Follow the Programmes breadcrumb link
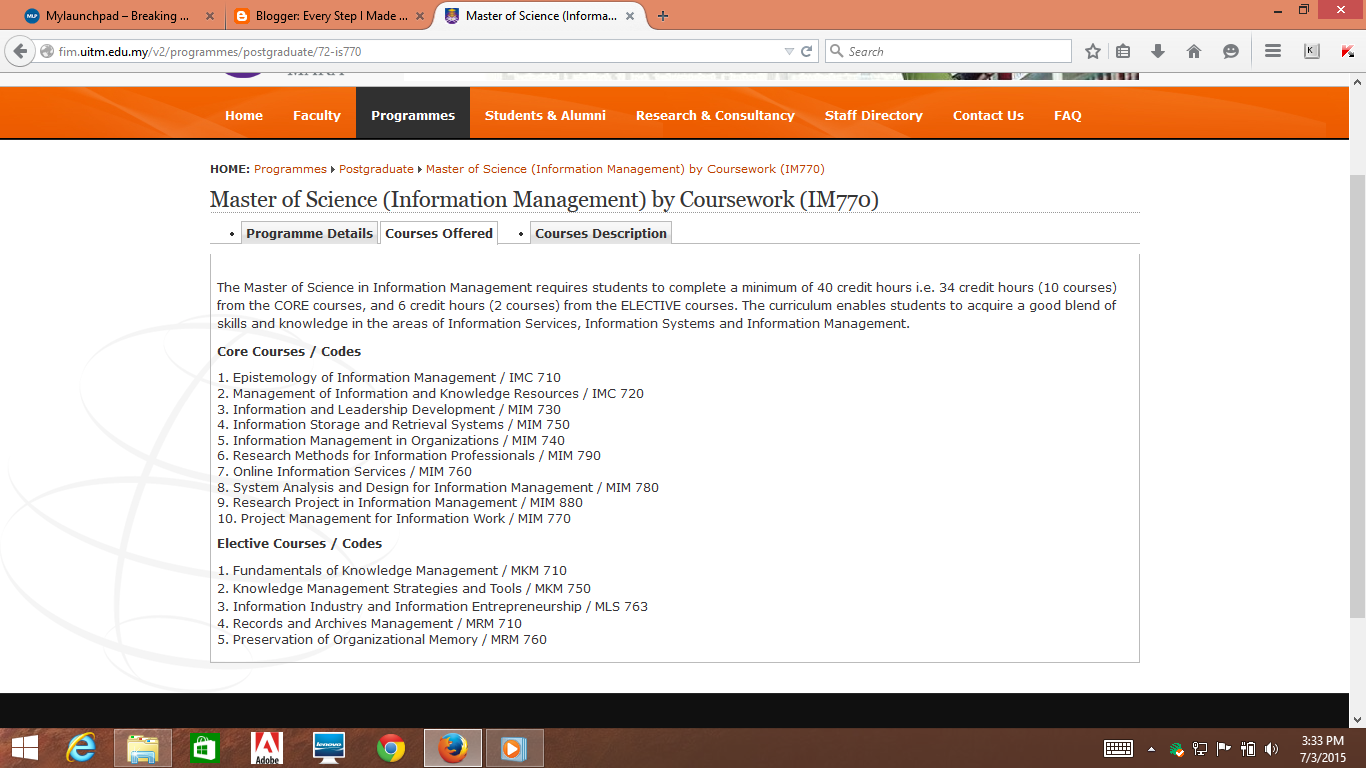The width and height of the screenshot is (1366, 768). (x=290, y=169)
